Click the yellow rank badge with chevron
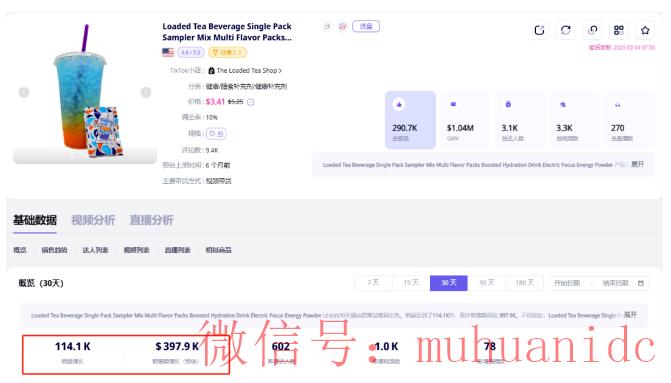This screenshot has height=383, width=671. coord(227,52)
